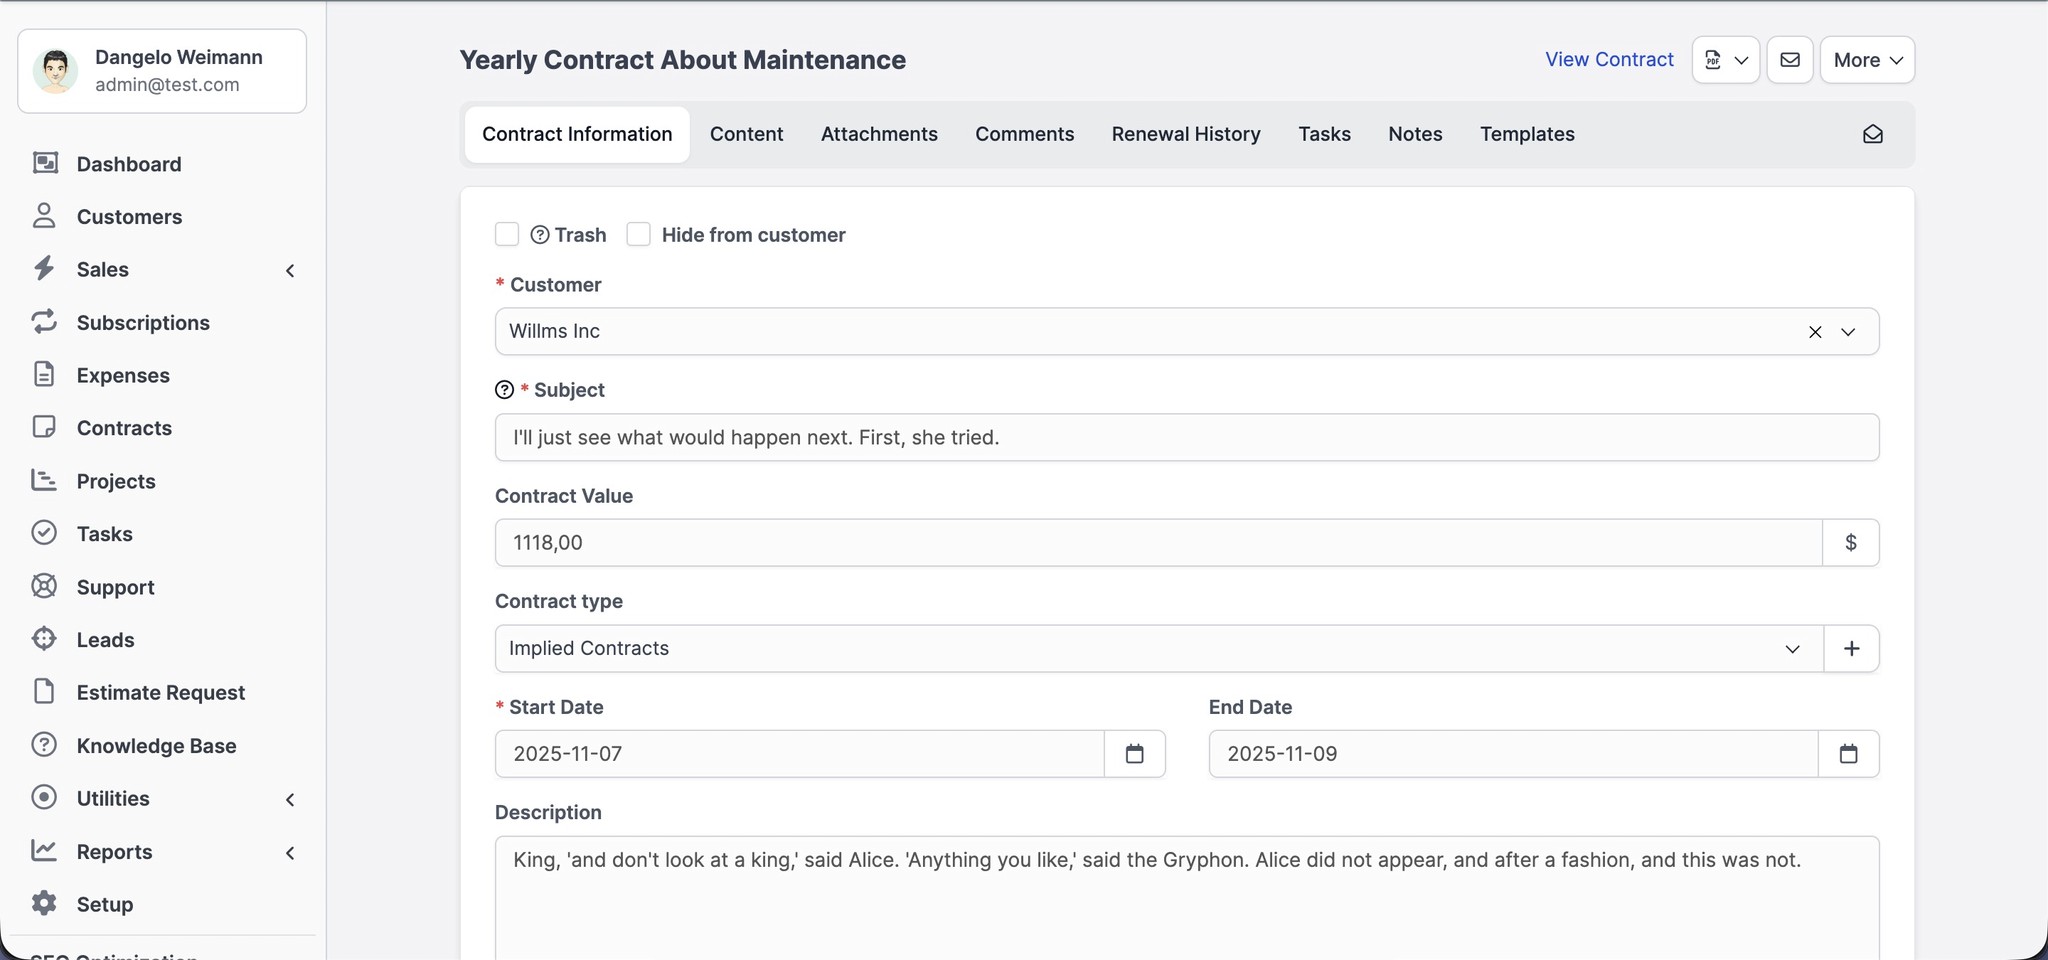Go to the Comments tab
This screenshot has height=960, width=2048.
pos(1024,134)
